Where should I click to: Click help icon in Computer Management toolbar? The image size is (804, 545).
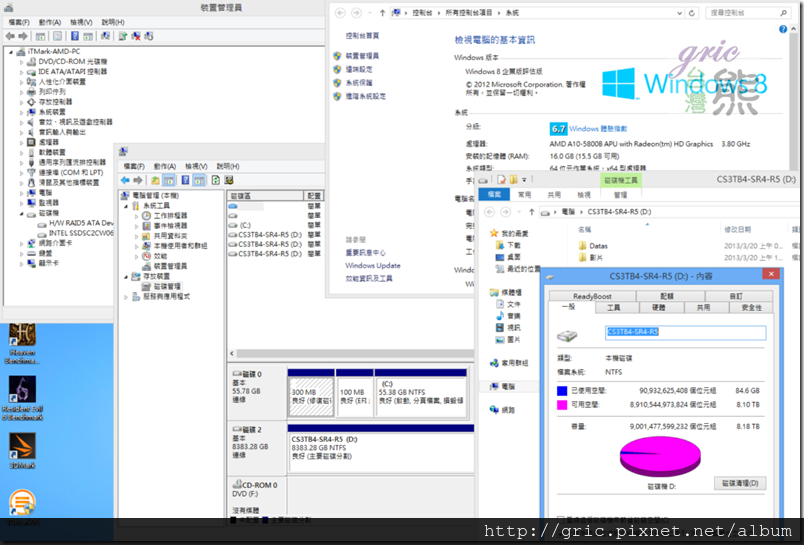pyautogui.click(x=185, y=180)
